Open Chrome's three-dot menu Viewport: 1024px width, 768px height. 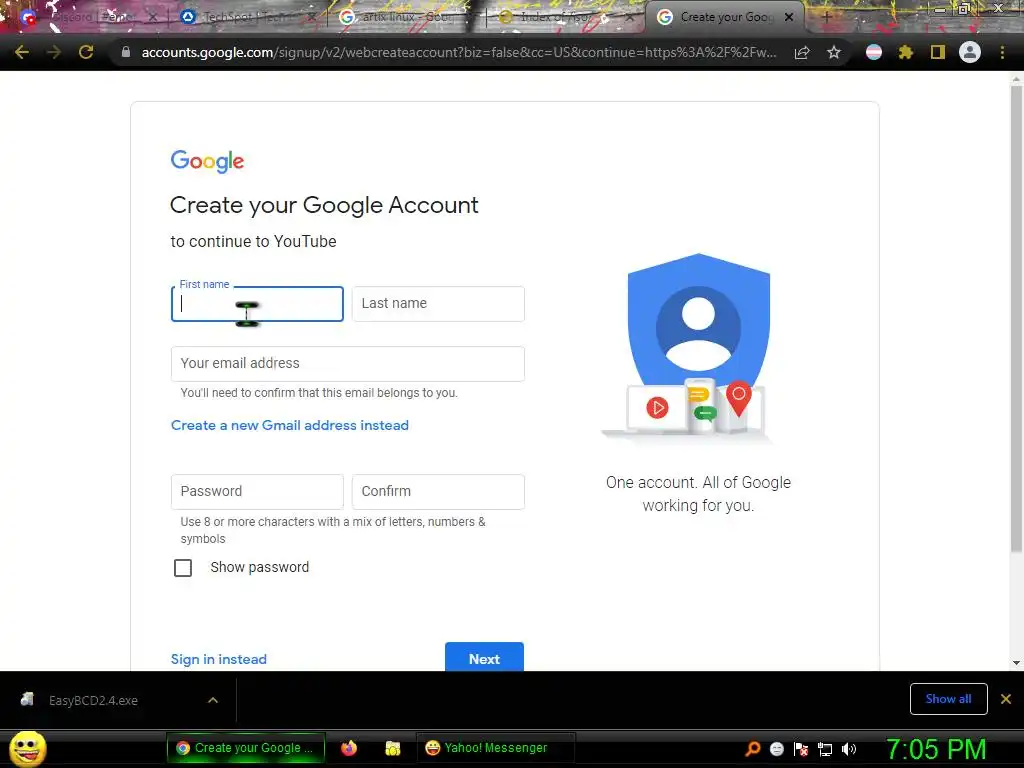1002,52
